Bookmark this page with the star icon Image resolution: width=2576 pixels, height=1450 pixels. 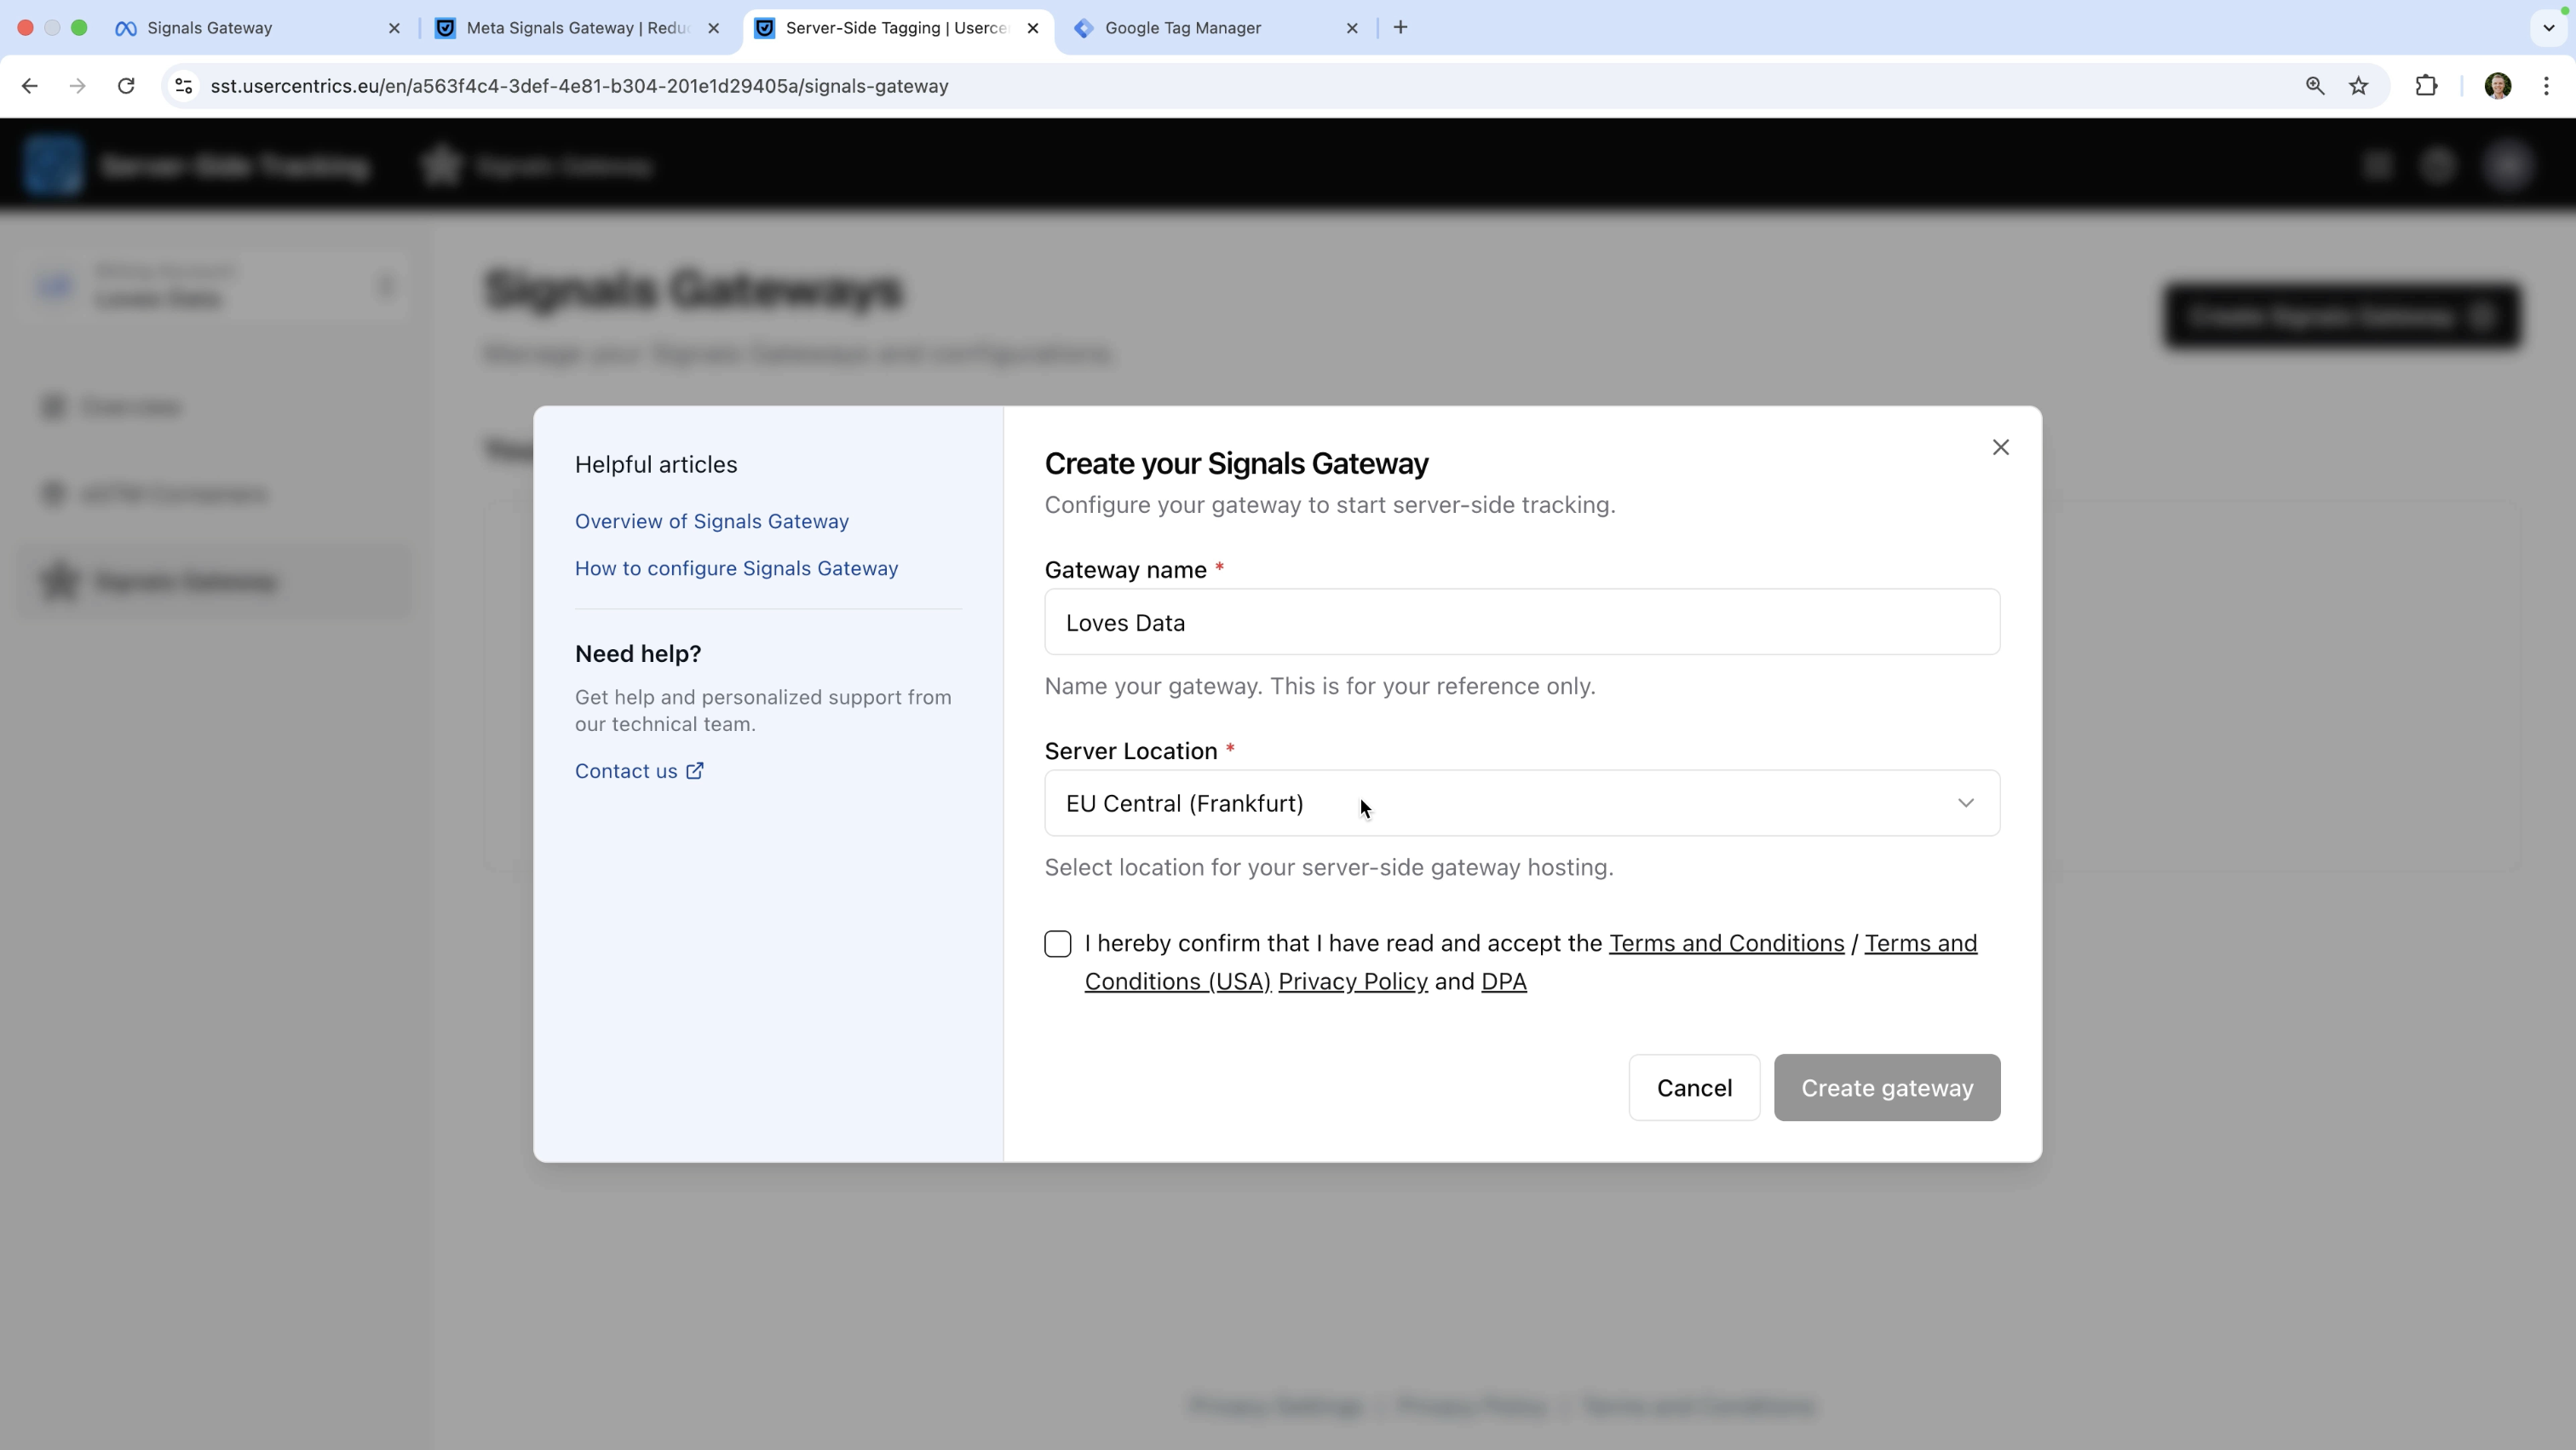pyautogui.click(x=2359, y=86)
